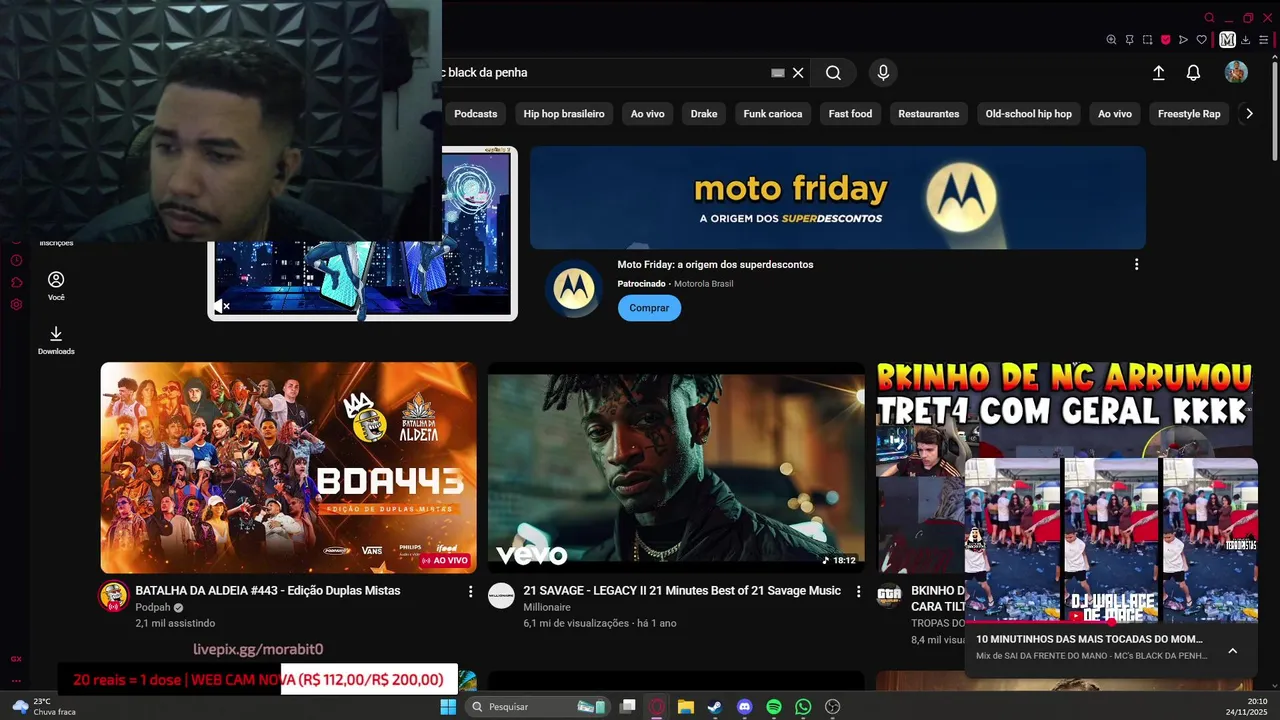
Task: Select the Drake filter chip
Action: click(704, 114)
